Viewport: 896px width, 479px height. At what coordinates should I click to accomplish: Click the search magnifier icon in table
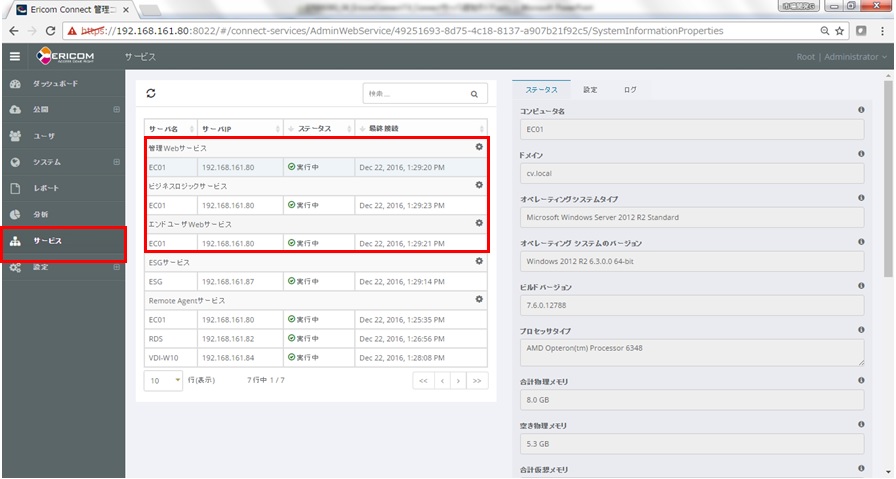pos(474,94)
